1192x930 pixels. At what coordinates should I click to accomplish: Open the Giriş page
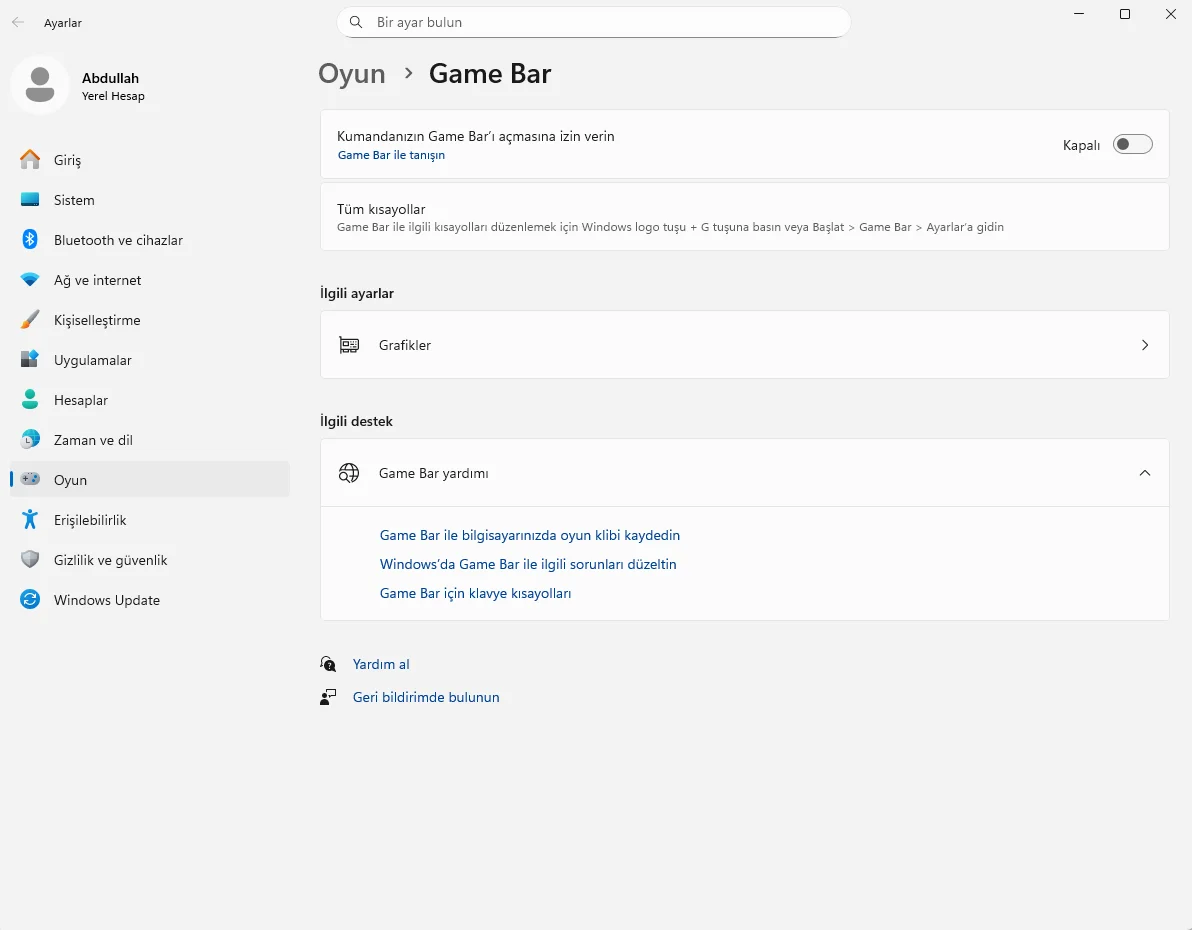[x=150, y=160]
